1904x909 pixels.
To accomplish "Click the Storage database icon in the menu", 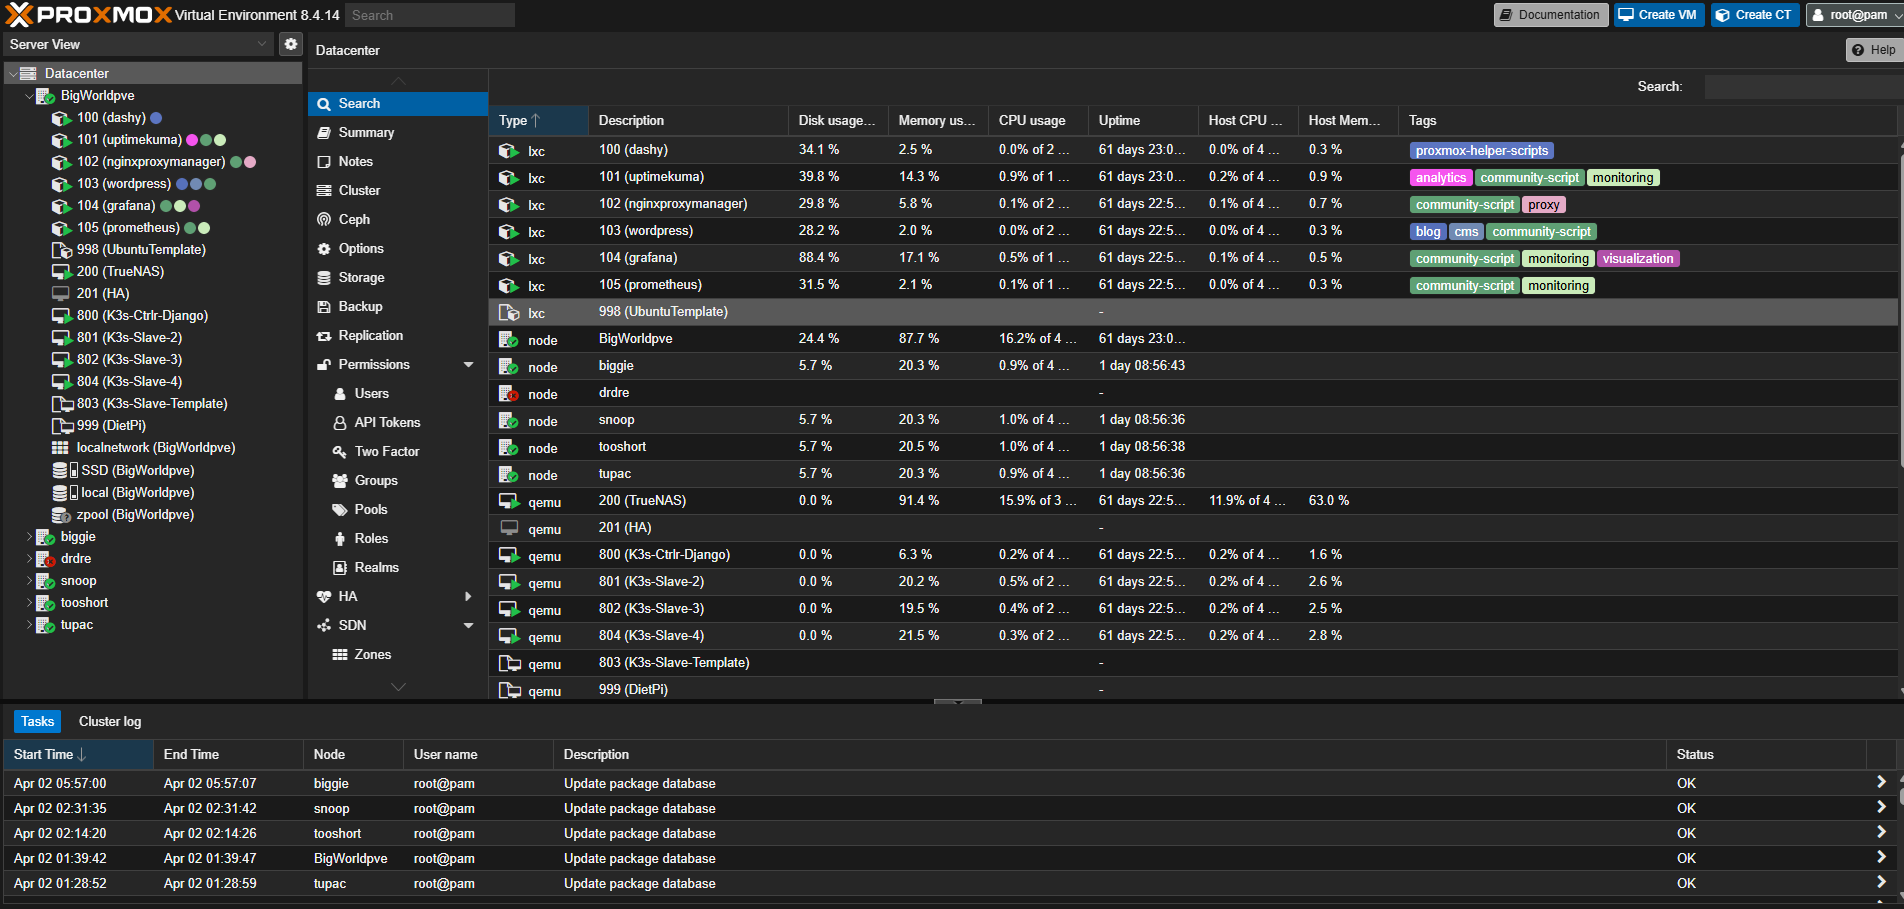I will point(324,278).
